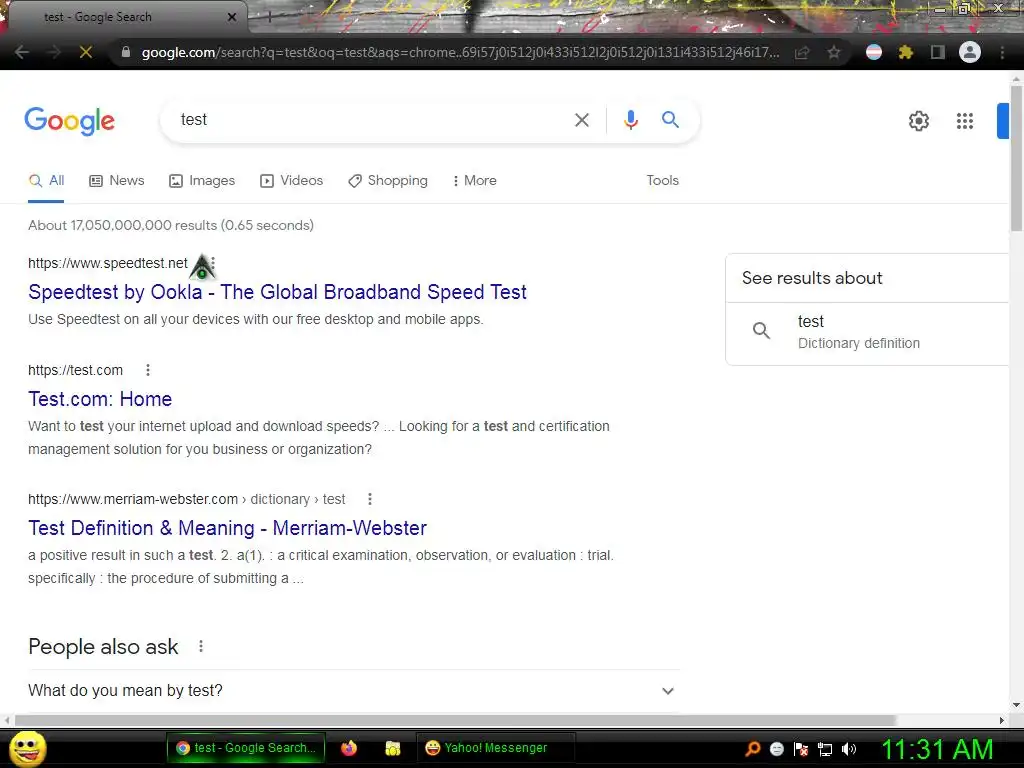Click the volume speaker tray icon
This screenshot has height=768, width=1024.
849,749
